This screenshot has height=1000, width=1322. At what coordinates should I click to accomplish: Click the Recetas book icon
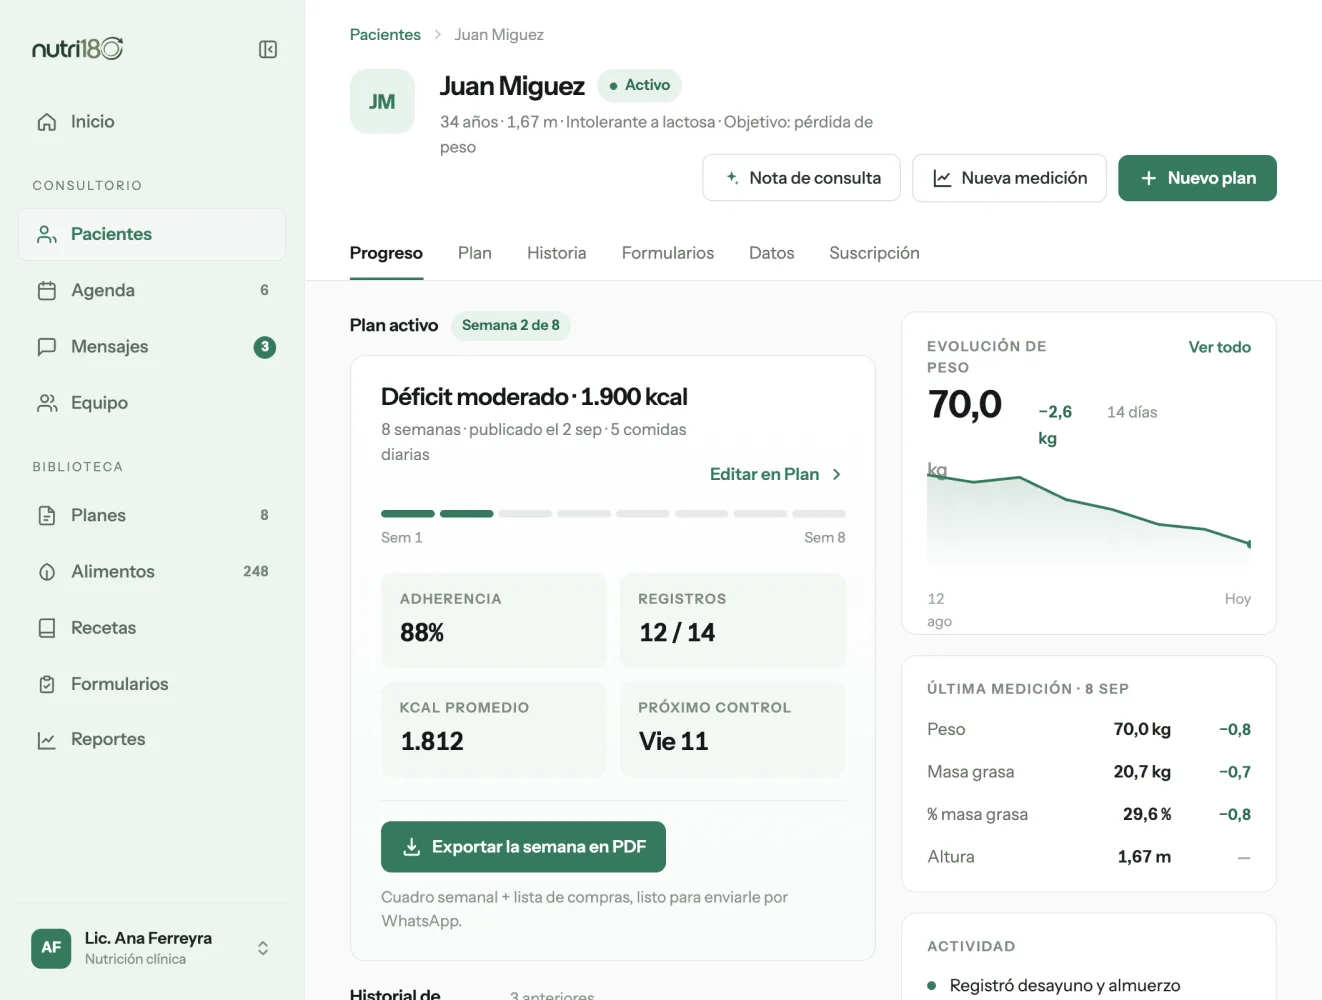click(x=47, y=628)
